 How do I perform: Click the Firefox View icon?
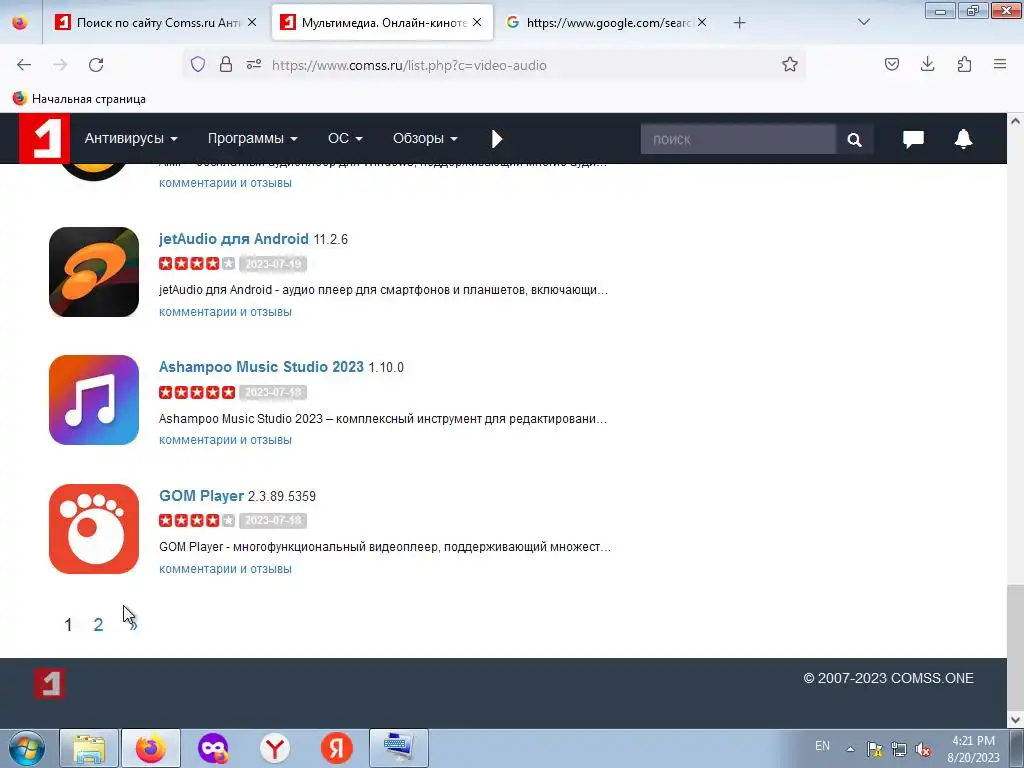[x=20, y=22]
